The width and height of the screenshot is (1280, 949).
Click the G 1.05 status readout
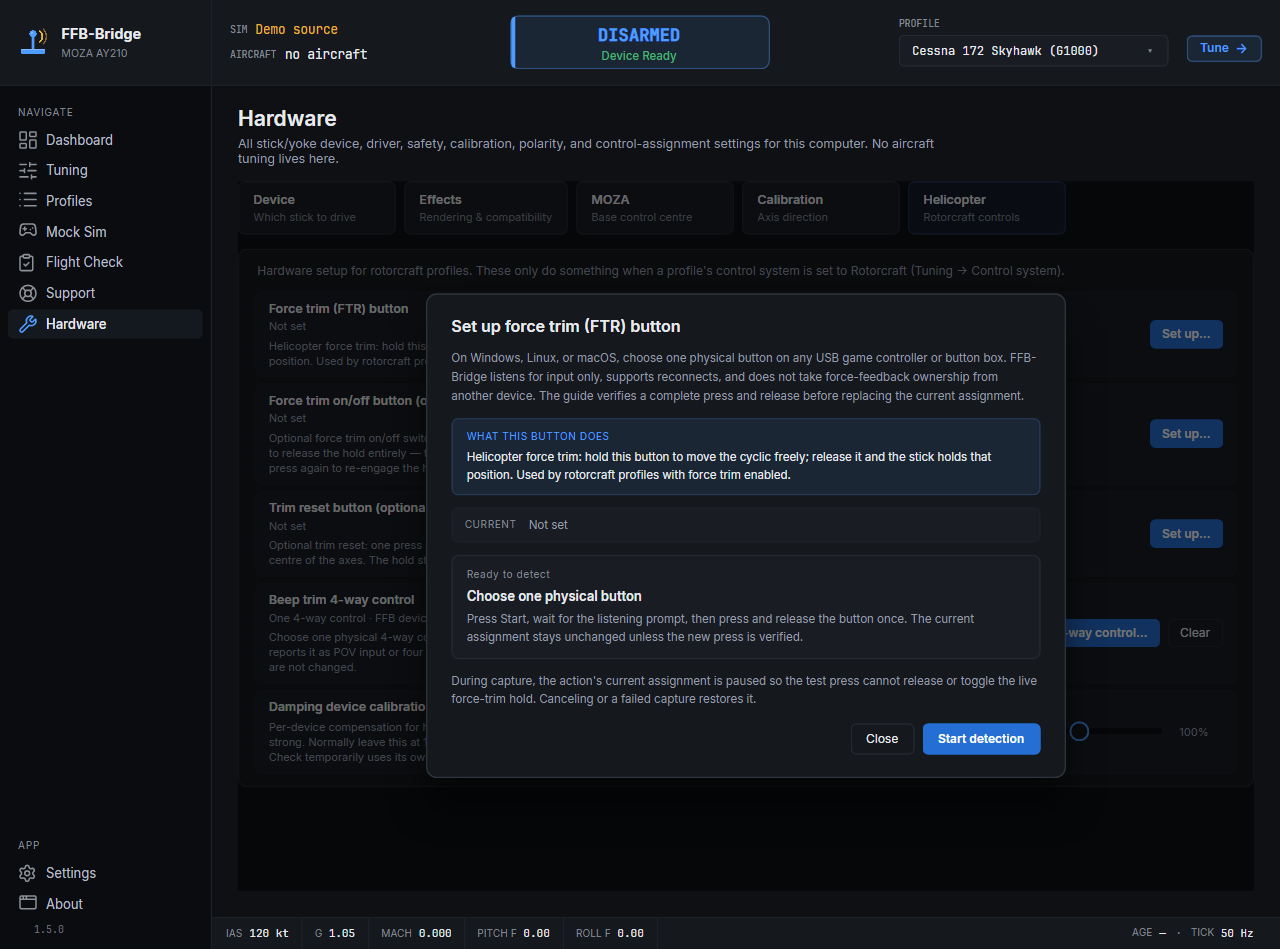(335, 933)
